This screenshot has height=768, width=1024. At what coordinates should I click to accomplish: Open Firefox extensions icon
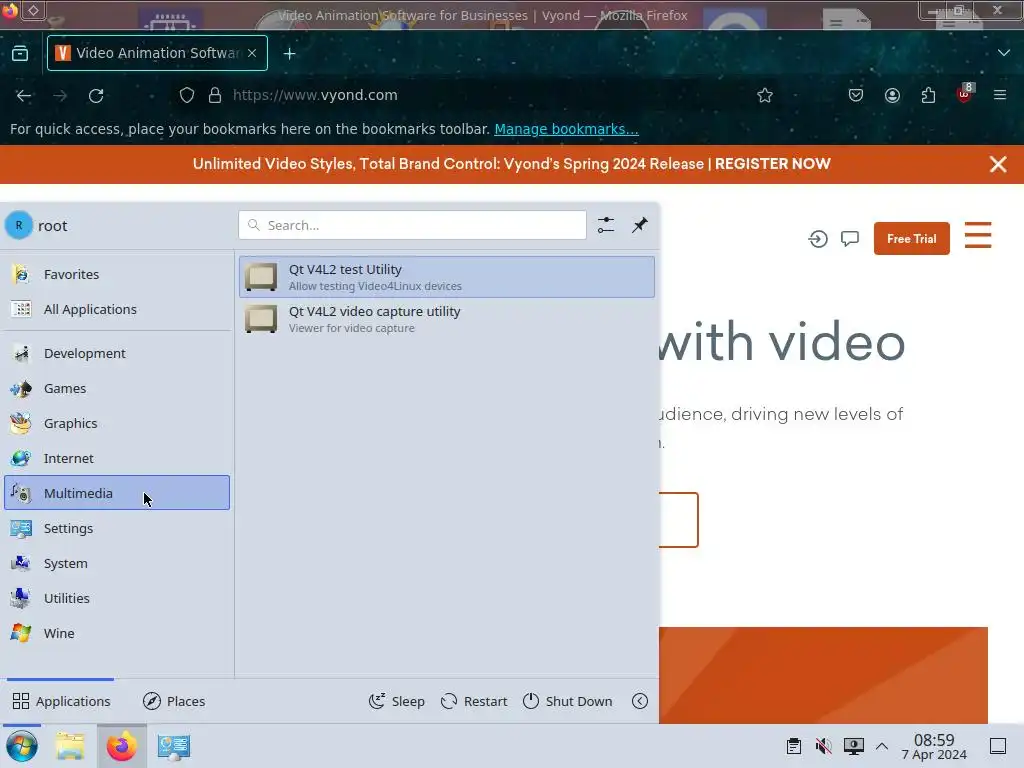[928, 95]
